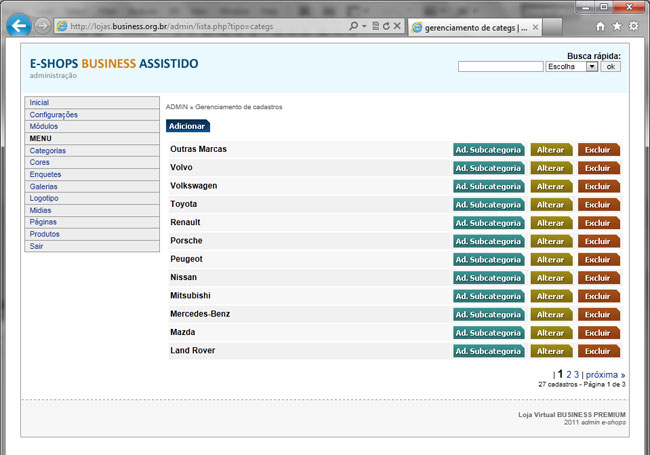The image size is (650, 455).
Task: Open Galerias in sidebar
Action: [x=92, y=186]
